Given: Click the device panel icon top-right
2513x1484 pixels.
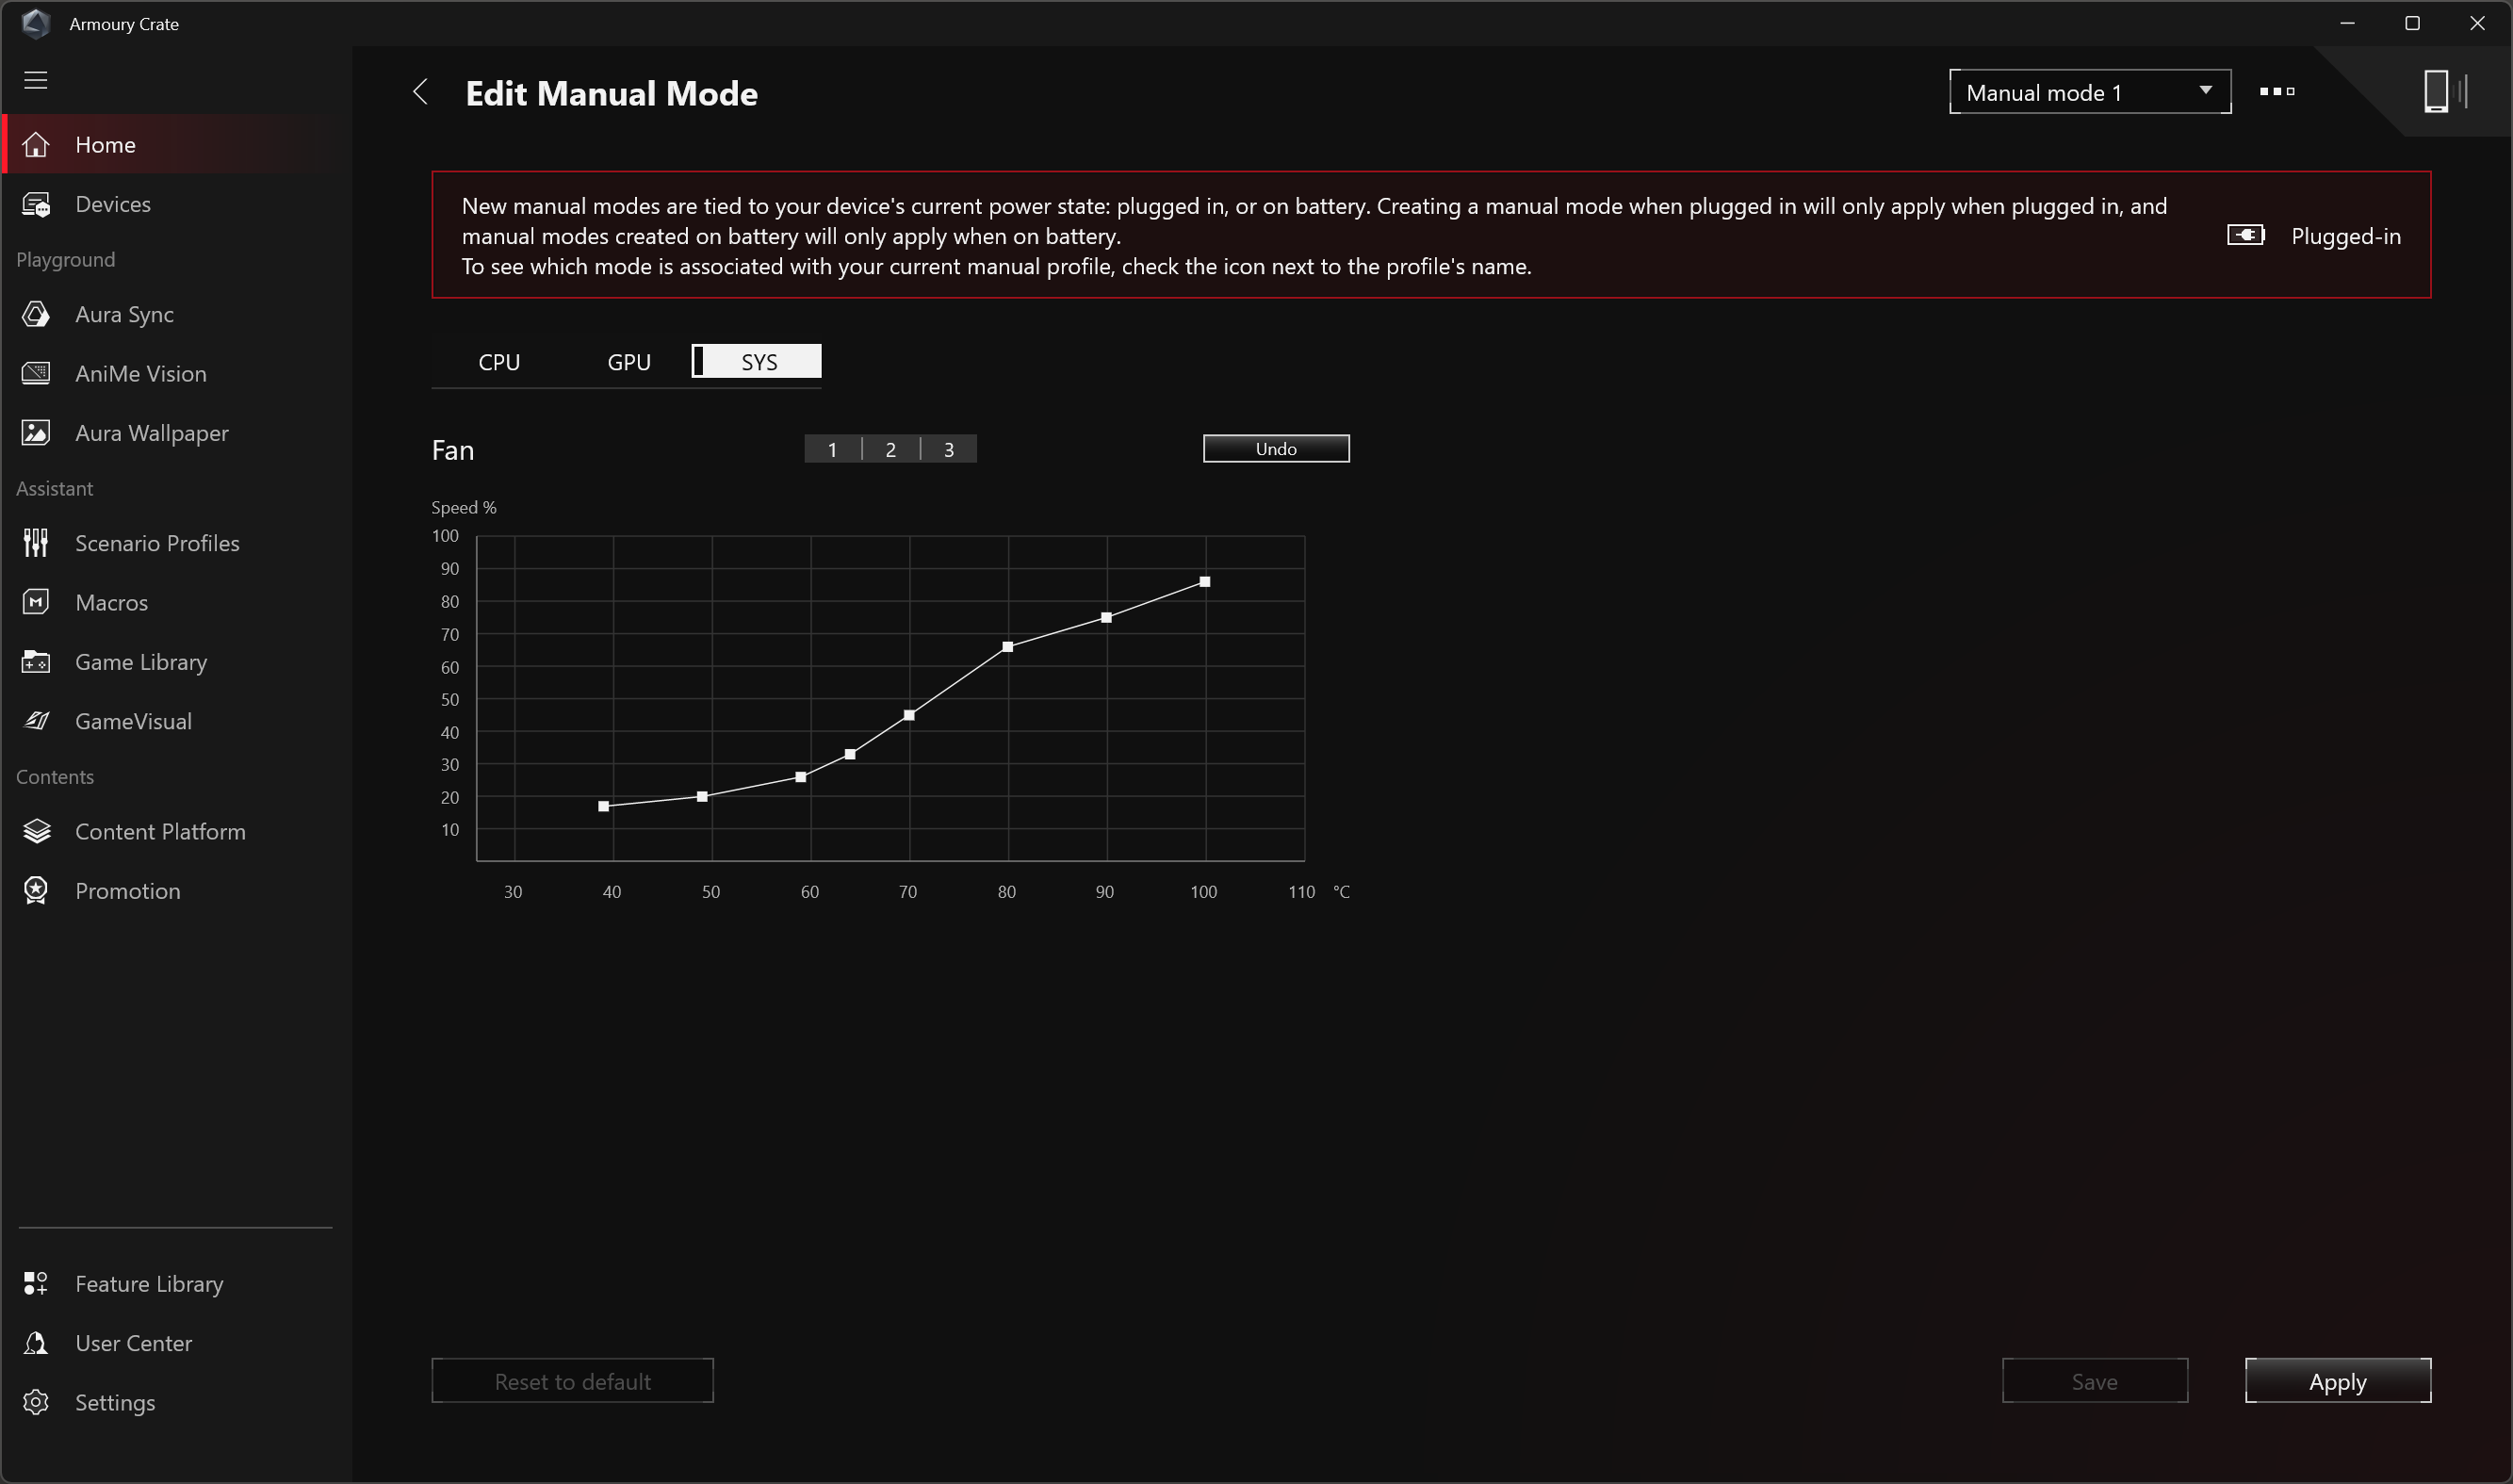Looking at the screenshot, I should [x=2443, y=91].
